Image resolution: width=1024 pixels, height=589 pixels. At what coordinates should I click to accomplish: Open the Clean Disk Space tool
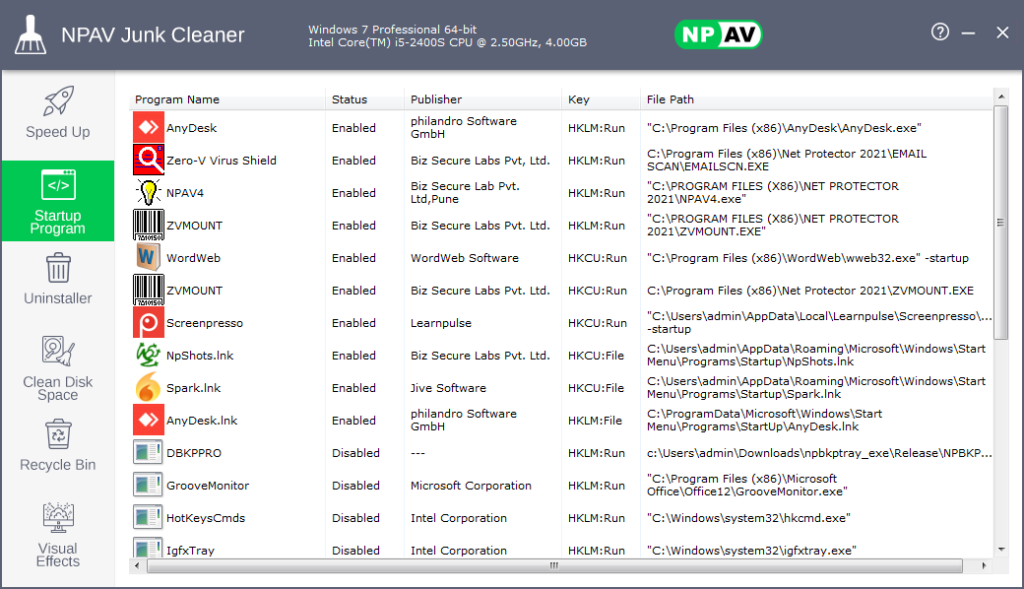coord(57,368)
